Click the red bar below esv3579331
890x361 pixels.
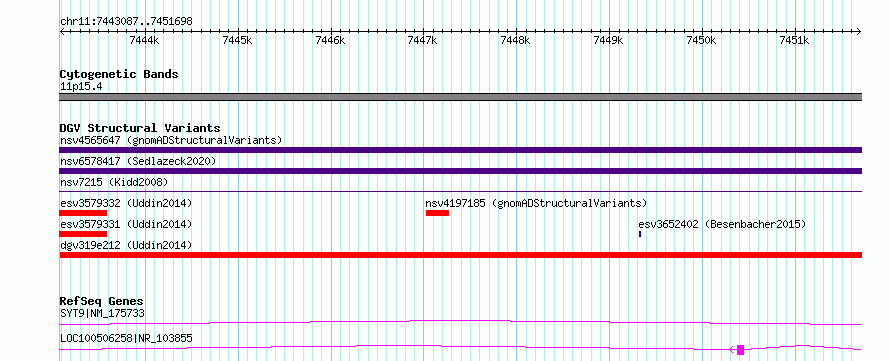[83, 234]
